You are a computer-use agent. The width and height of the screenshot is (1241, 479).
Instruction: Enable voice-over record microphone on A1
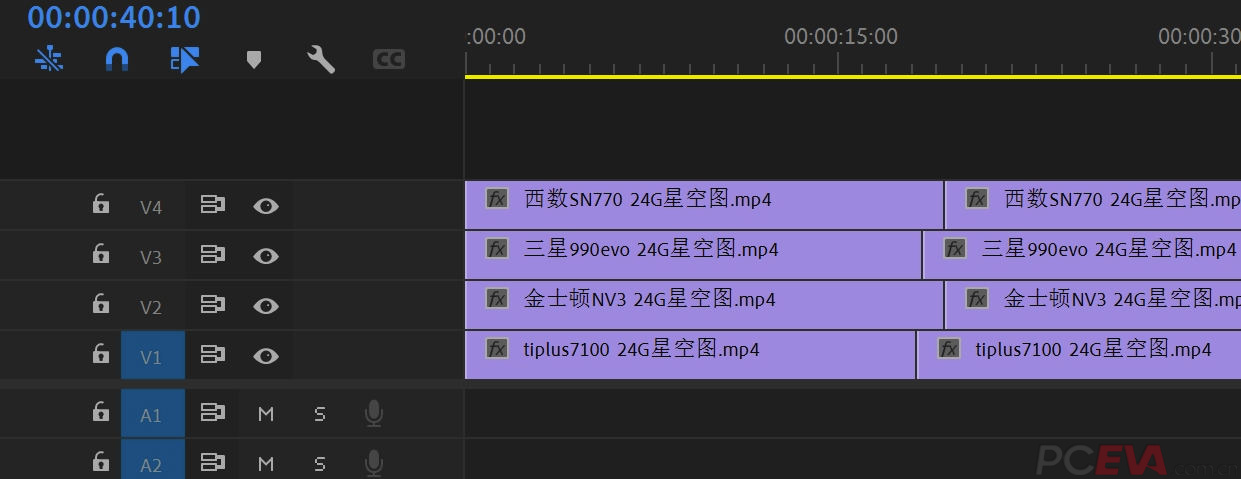374,413
